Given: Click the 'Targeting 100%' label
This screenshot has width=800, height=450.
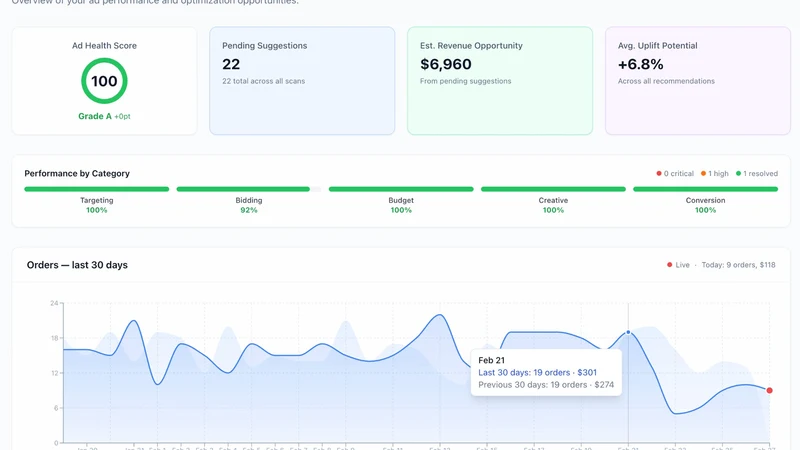Looking at the screenshot, I should (x=96, y=205).
